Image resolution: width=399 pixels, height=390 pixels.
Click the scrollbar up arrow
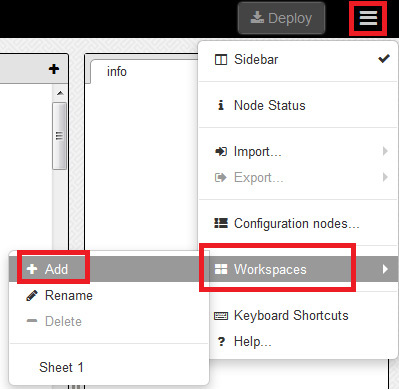click(60, 93)
